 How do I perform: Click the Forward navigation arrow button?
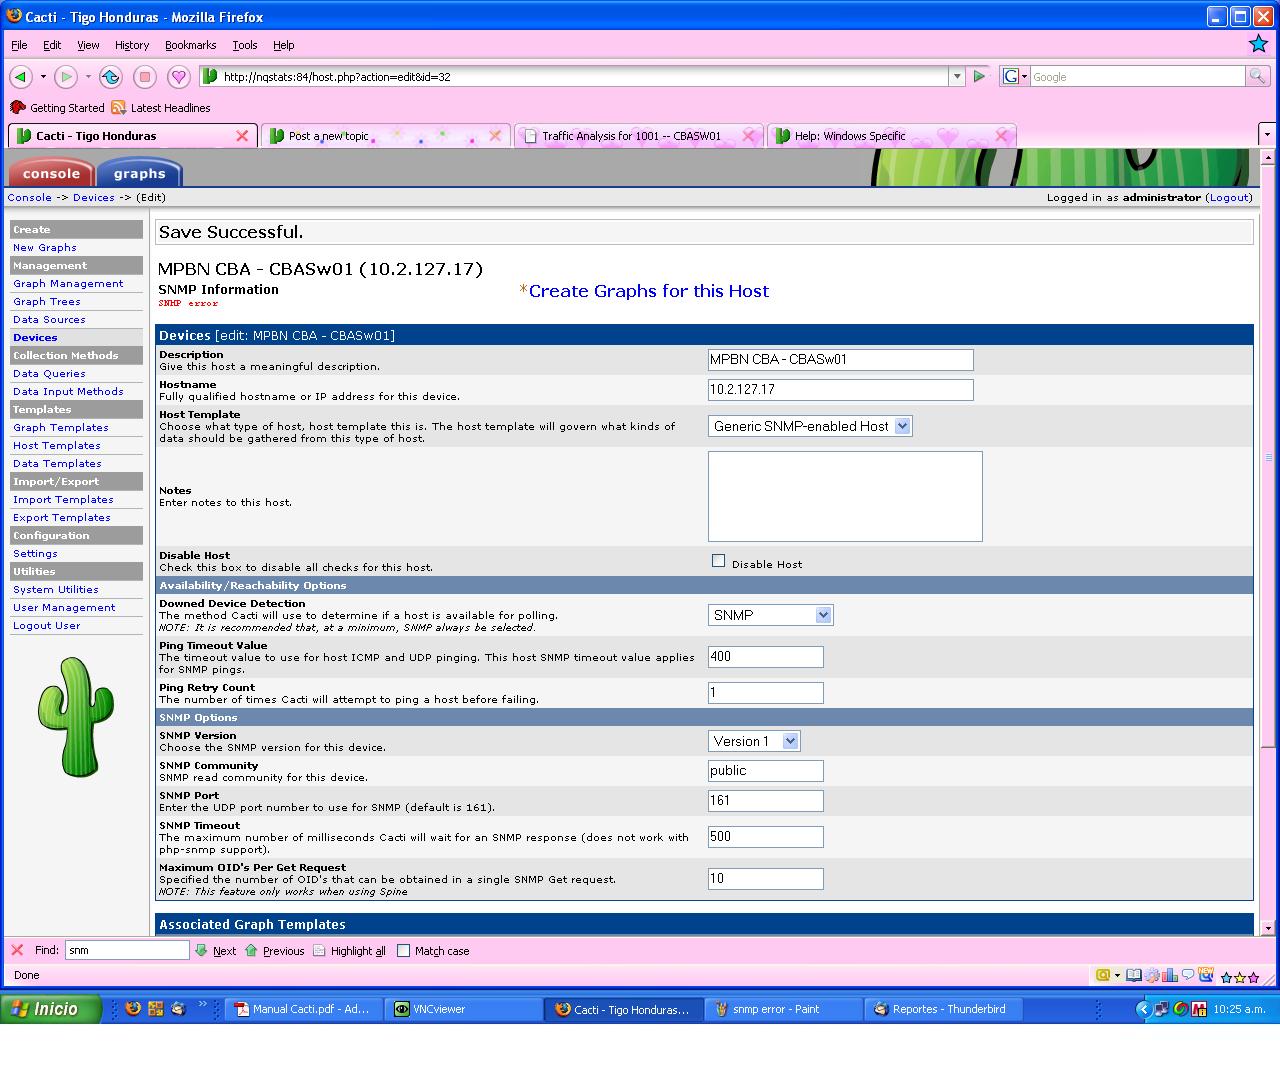click(66, 76)
